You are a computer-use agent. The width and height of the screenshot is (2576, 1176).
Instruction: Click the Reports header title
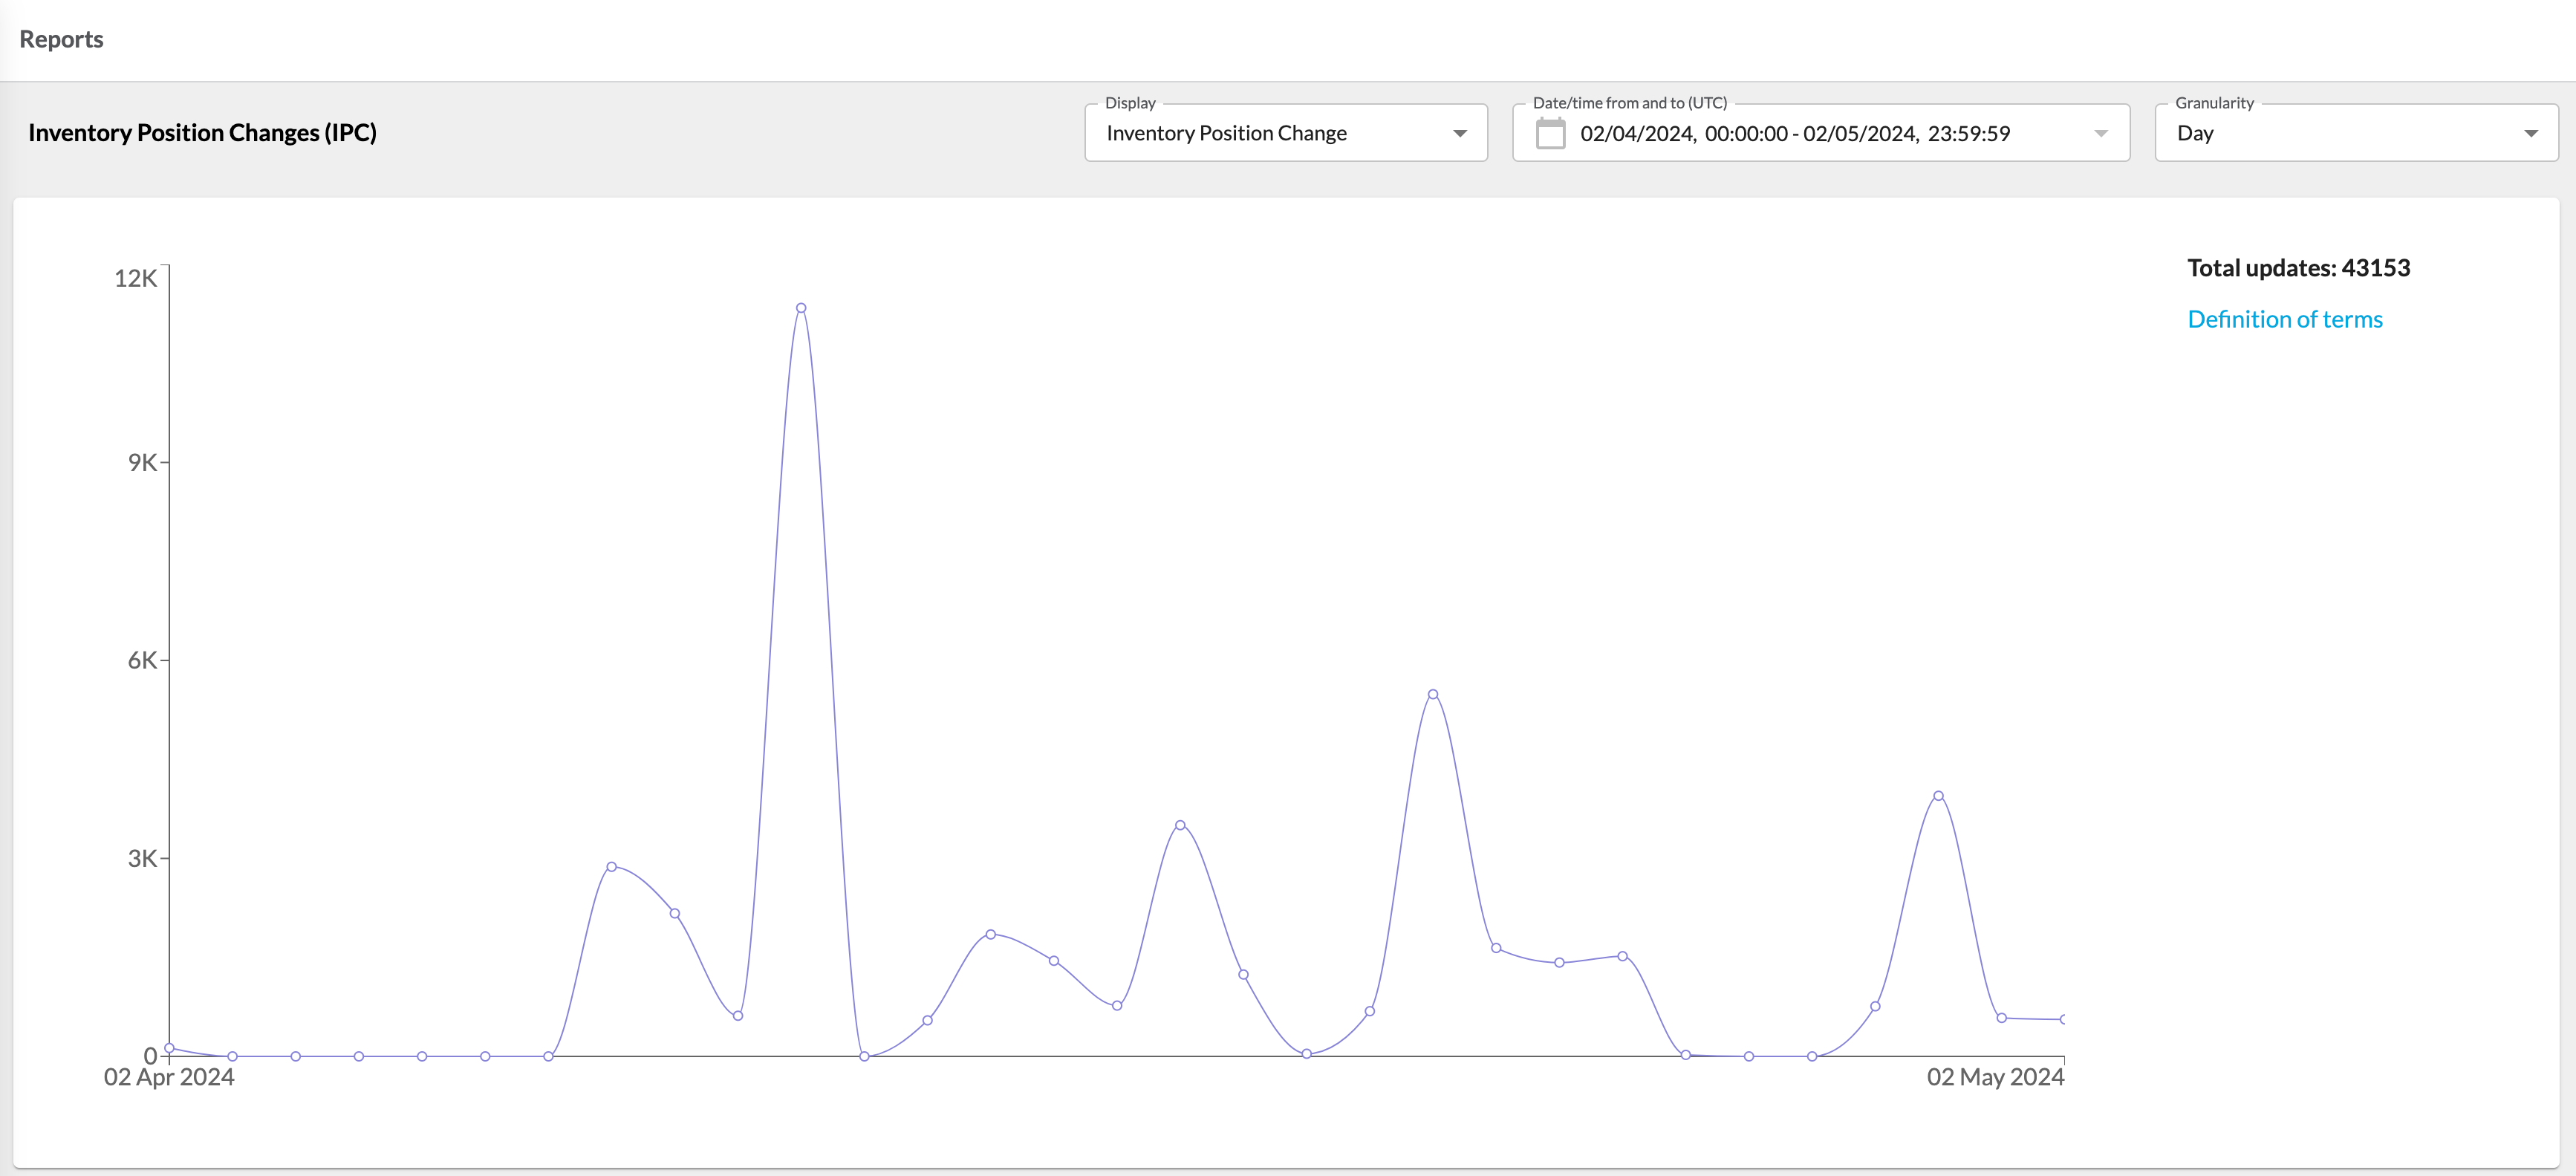(61, 39)
